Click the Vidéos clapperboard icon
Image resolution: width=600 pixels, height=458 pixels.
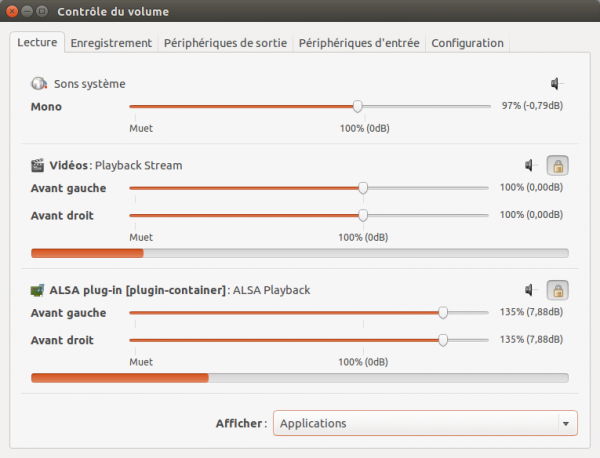[39, 165]
